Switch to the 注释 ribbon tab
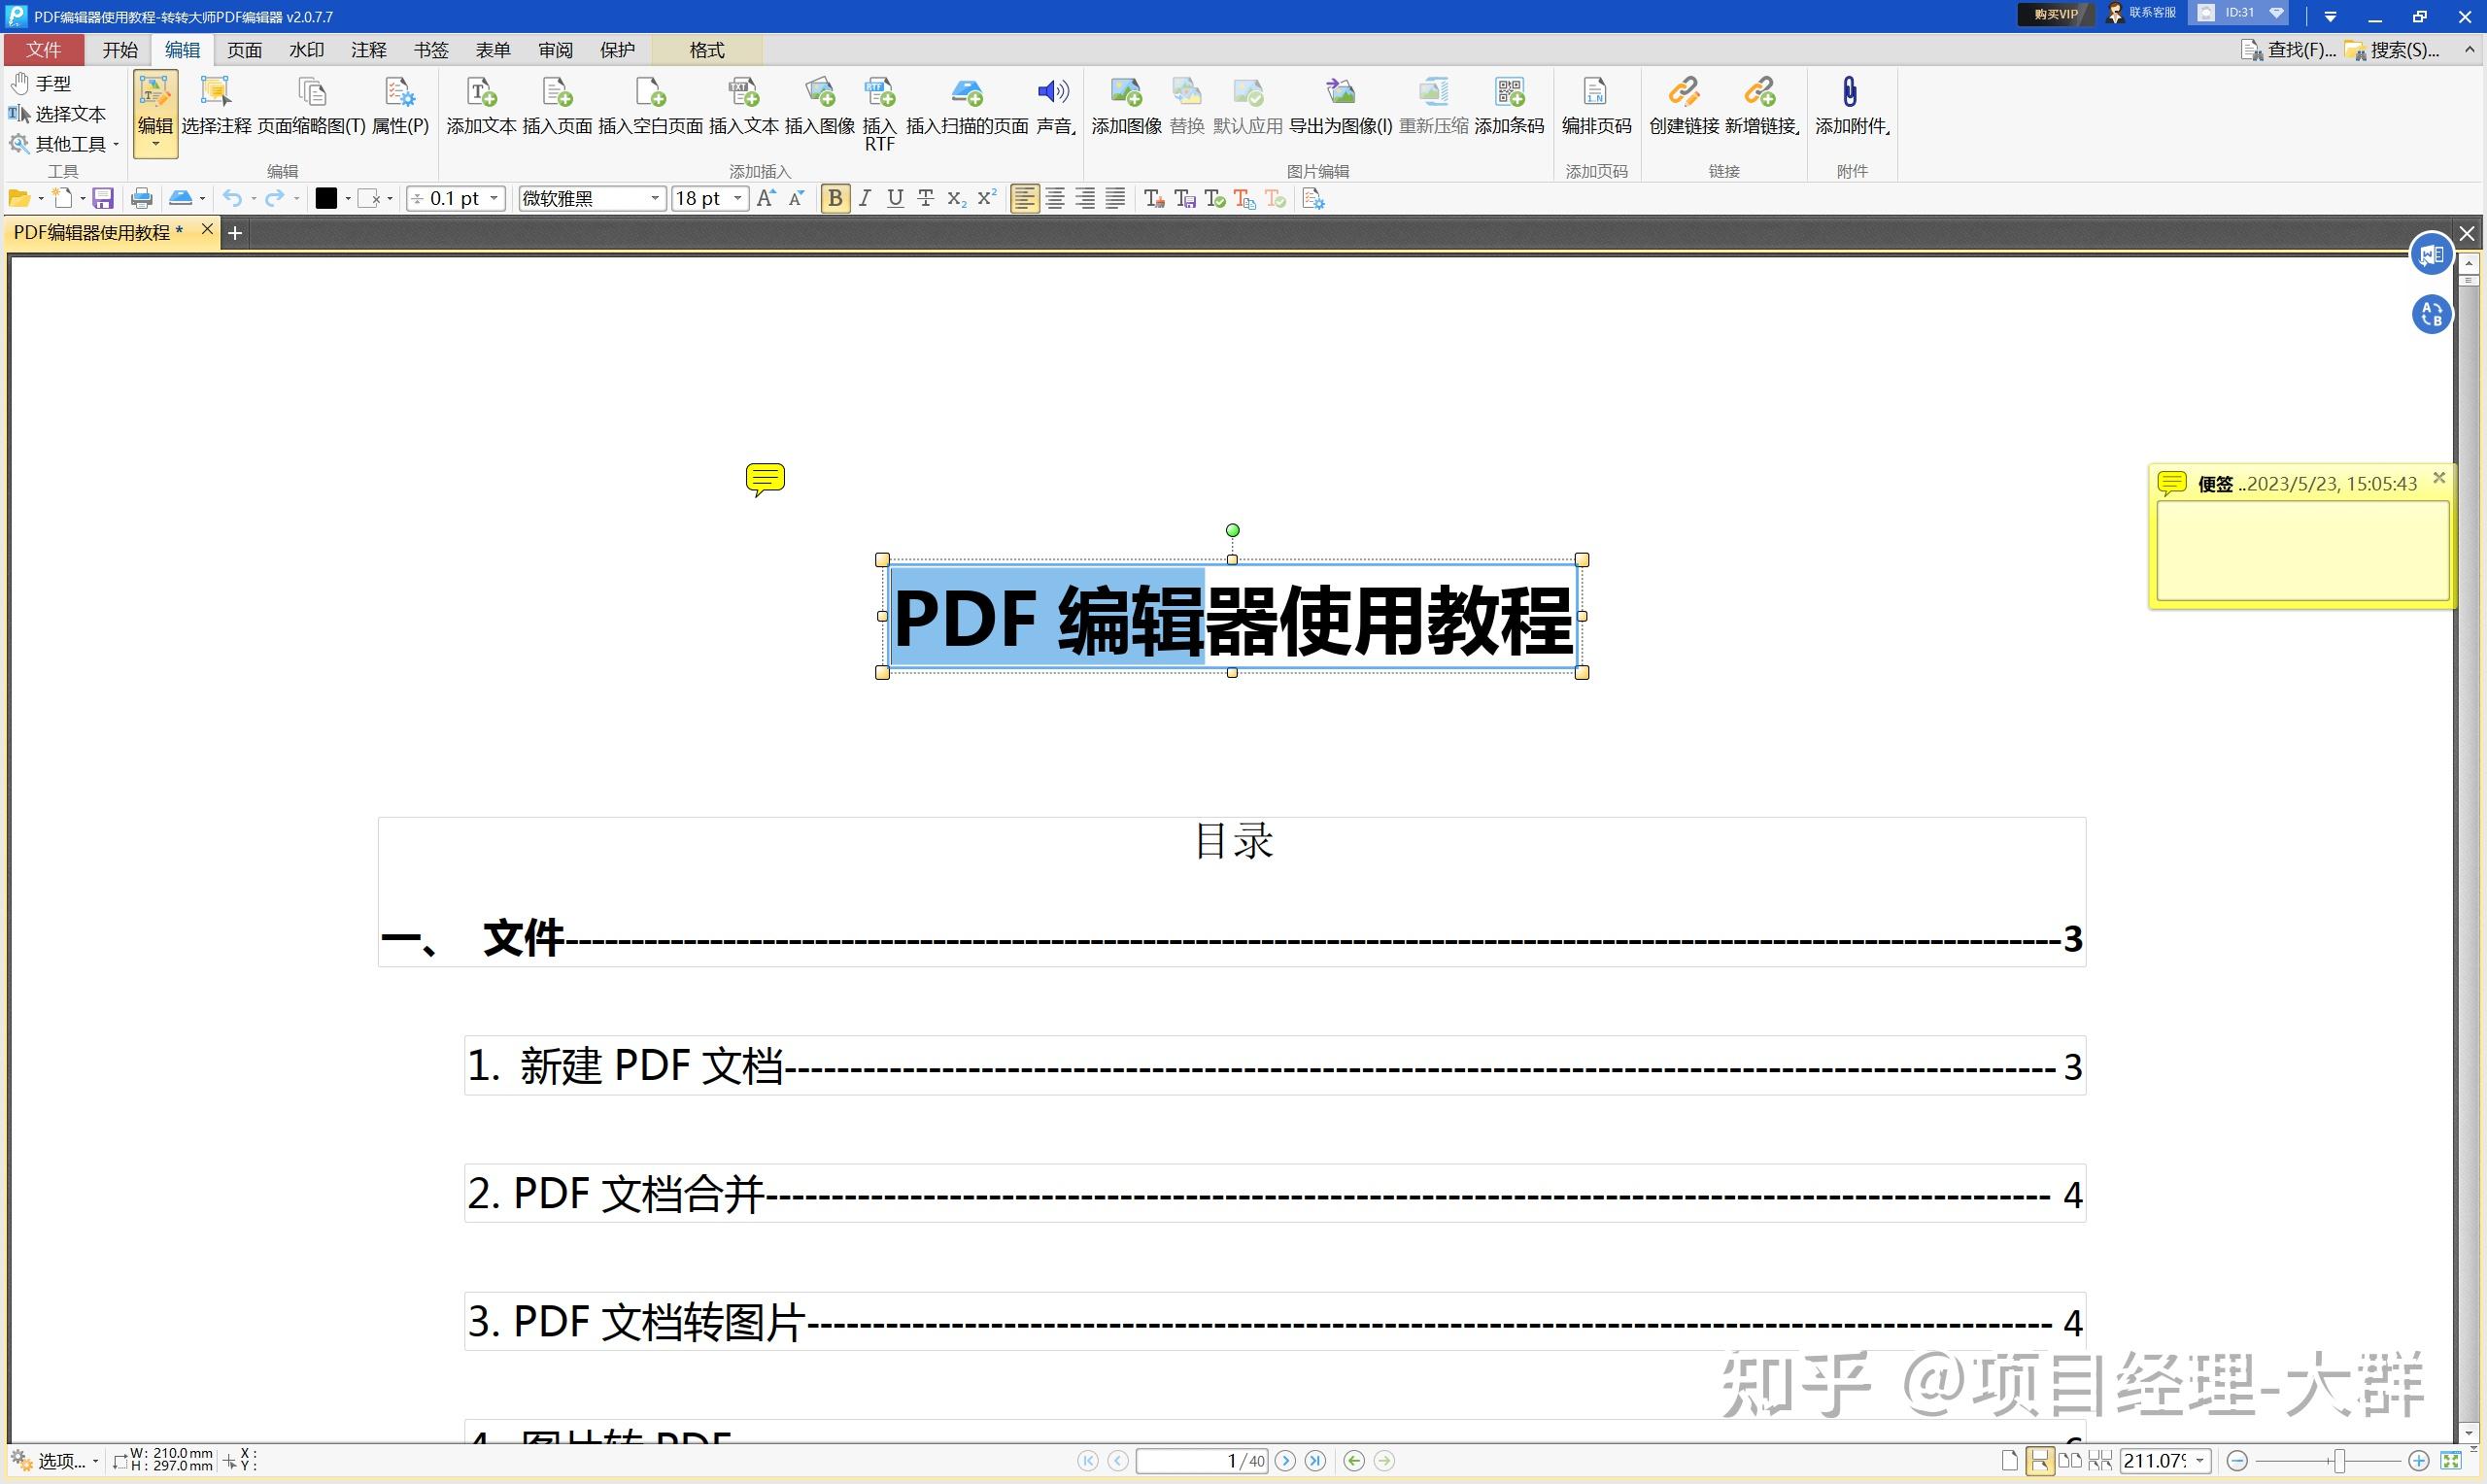The image size is (2487, 1484). click(x=368, y=49)
